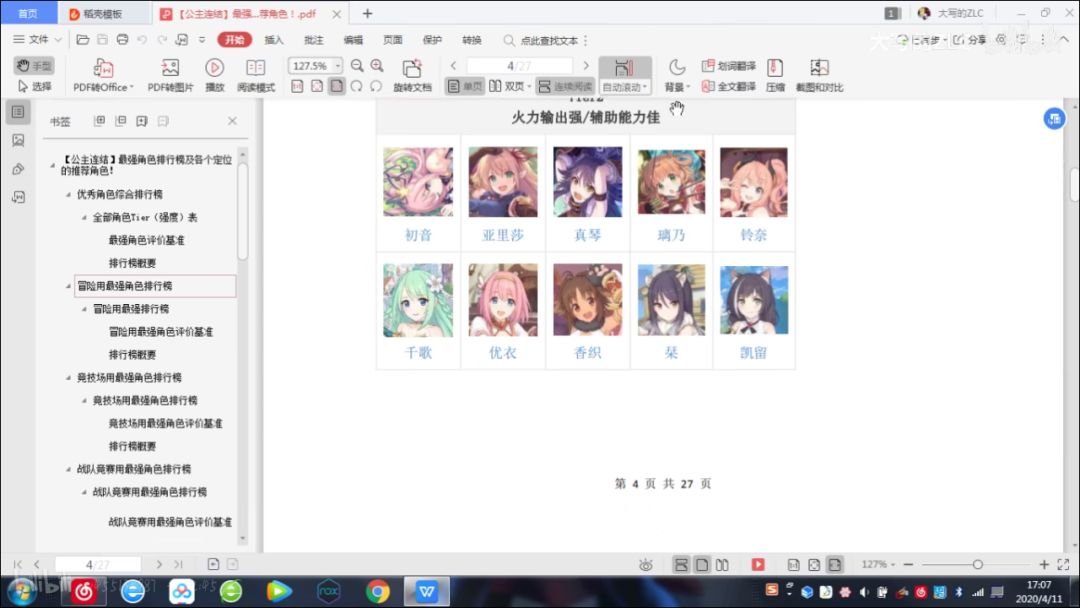
Task: Go to next page in ribbon
Action: click(x=586, y=65)
